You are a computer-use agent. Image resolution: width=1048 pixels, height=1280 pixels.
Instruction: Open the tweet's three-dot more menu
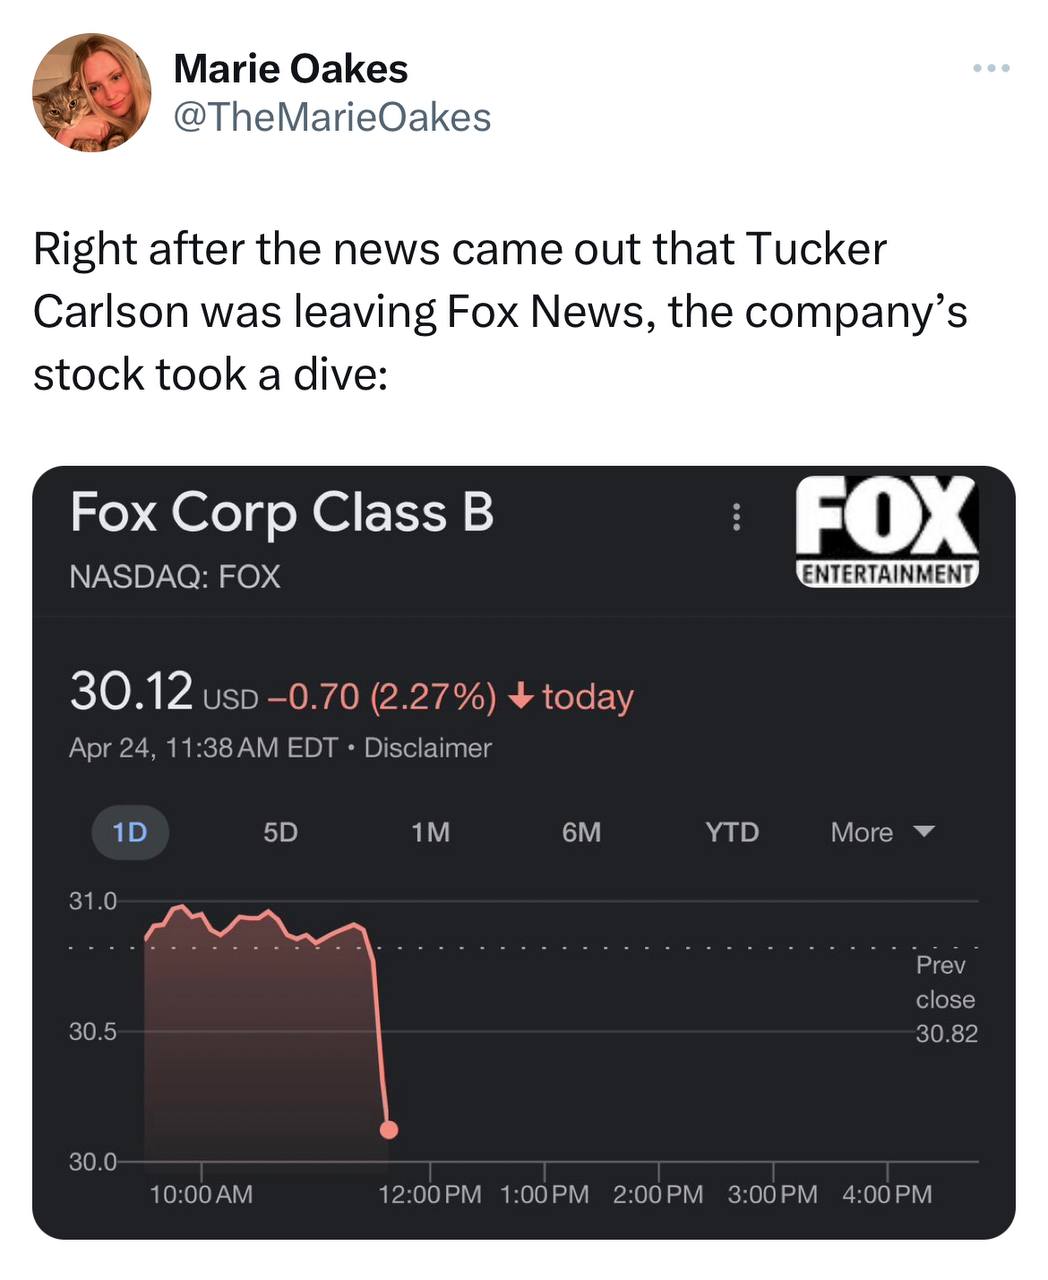click(x=991, y=68)
